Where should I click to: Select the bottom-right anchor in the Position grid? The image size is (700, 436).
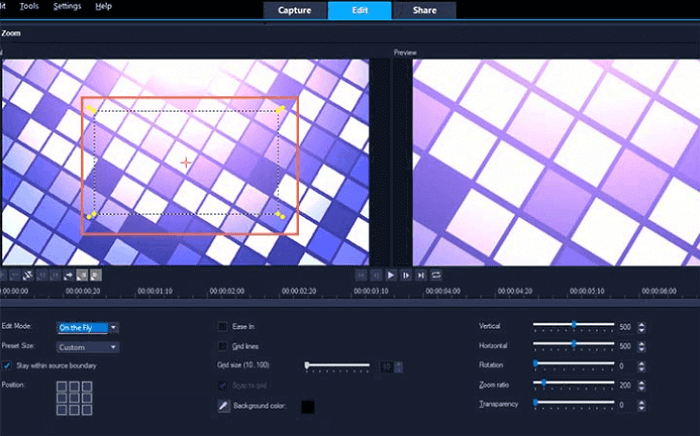coord(85,408)
